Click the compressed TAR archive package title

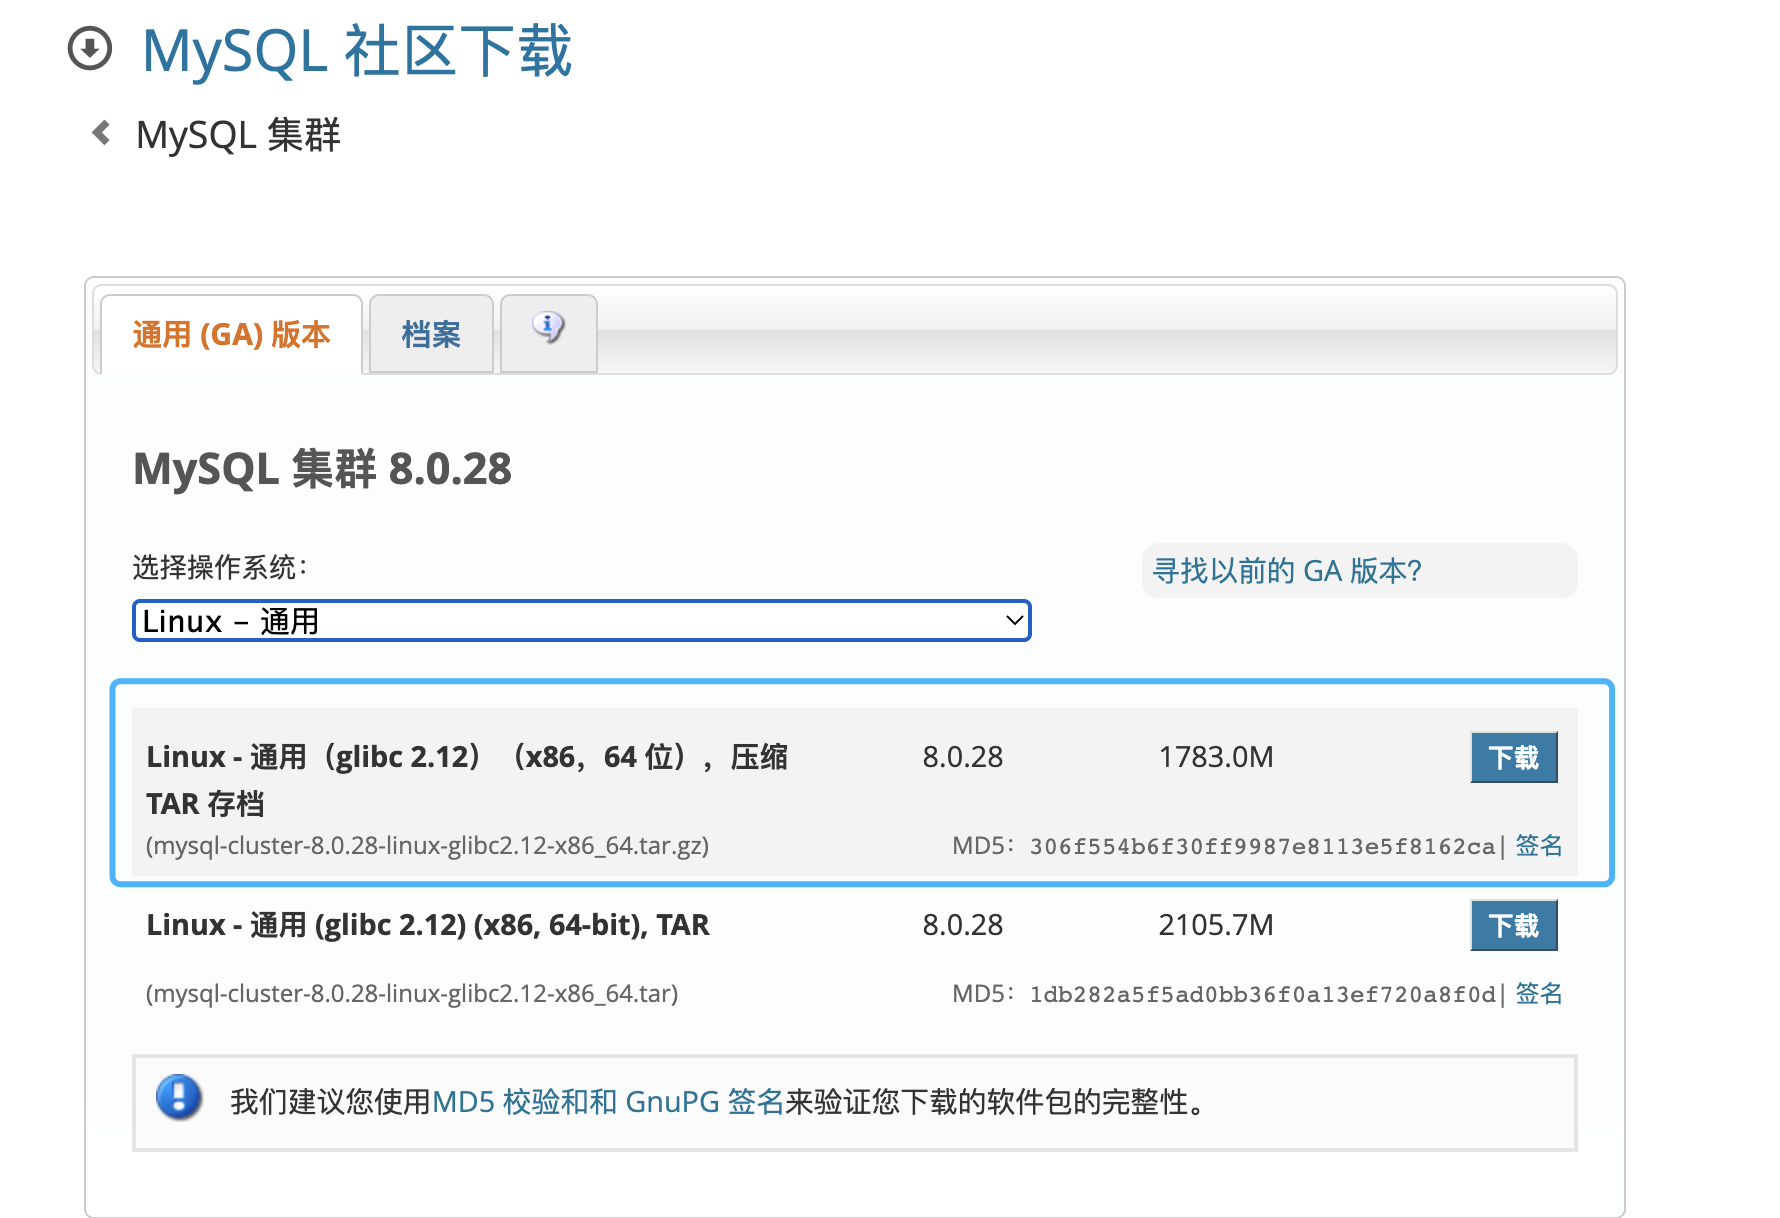(x=467, y=780)
